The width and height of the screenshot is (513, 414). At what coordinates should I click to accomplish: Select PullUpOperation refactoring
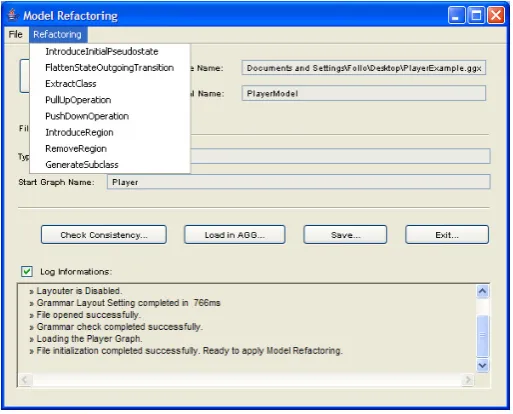(110, 100)
